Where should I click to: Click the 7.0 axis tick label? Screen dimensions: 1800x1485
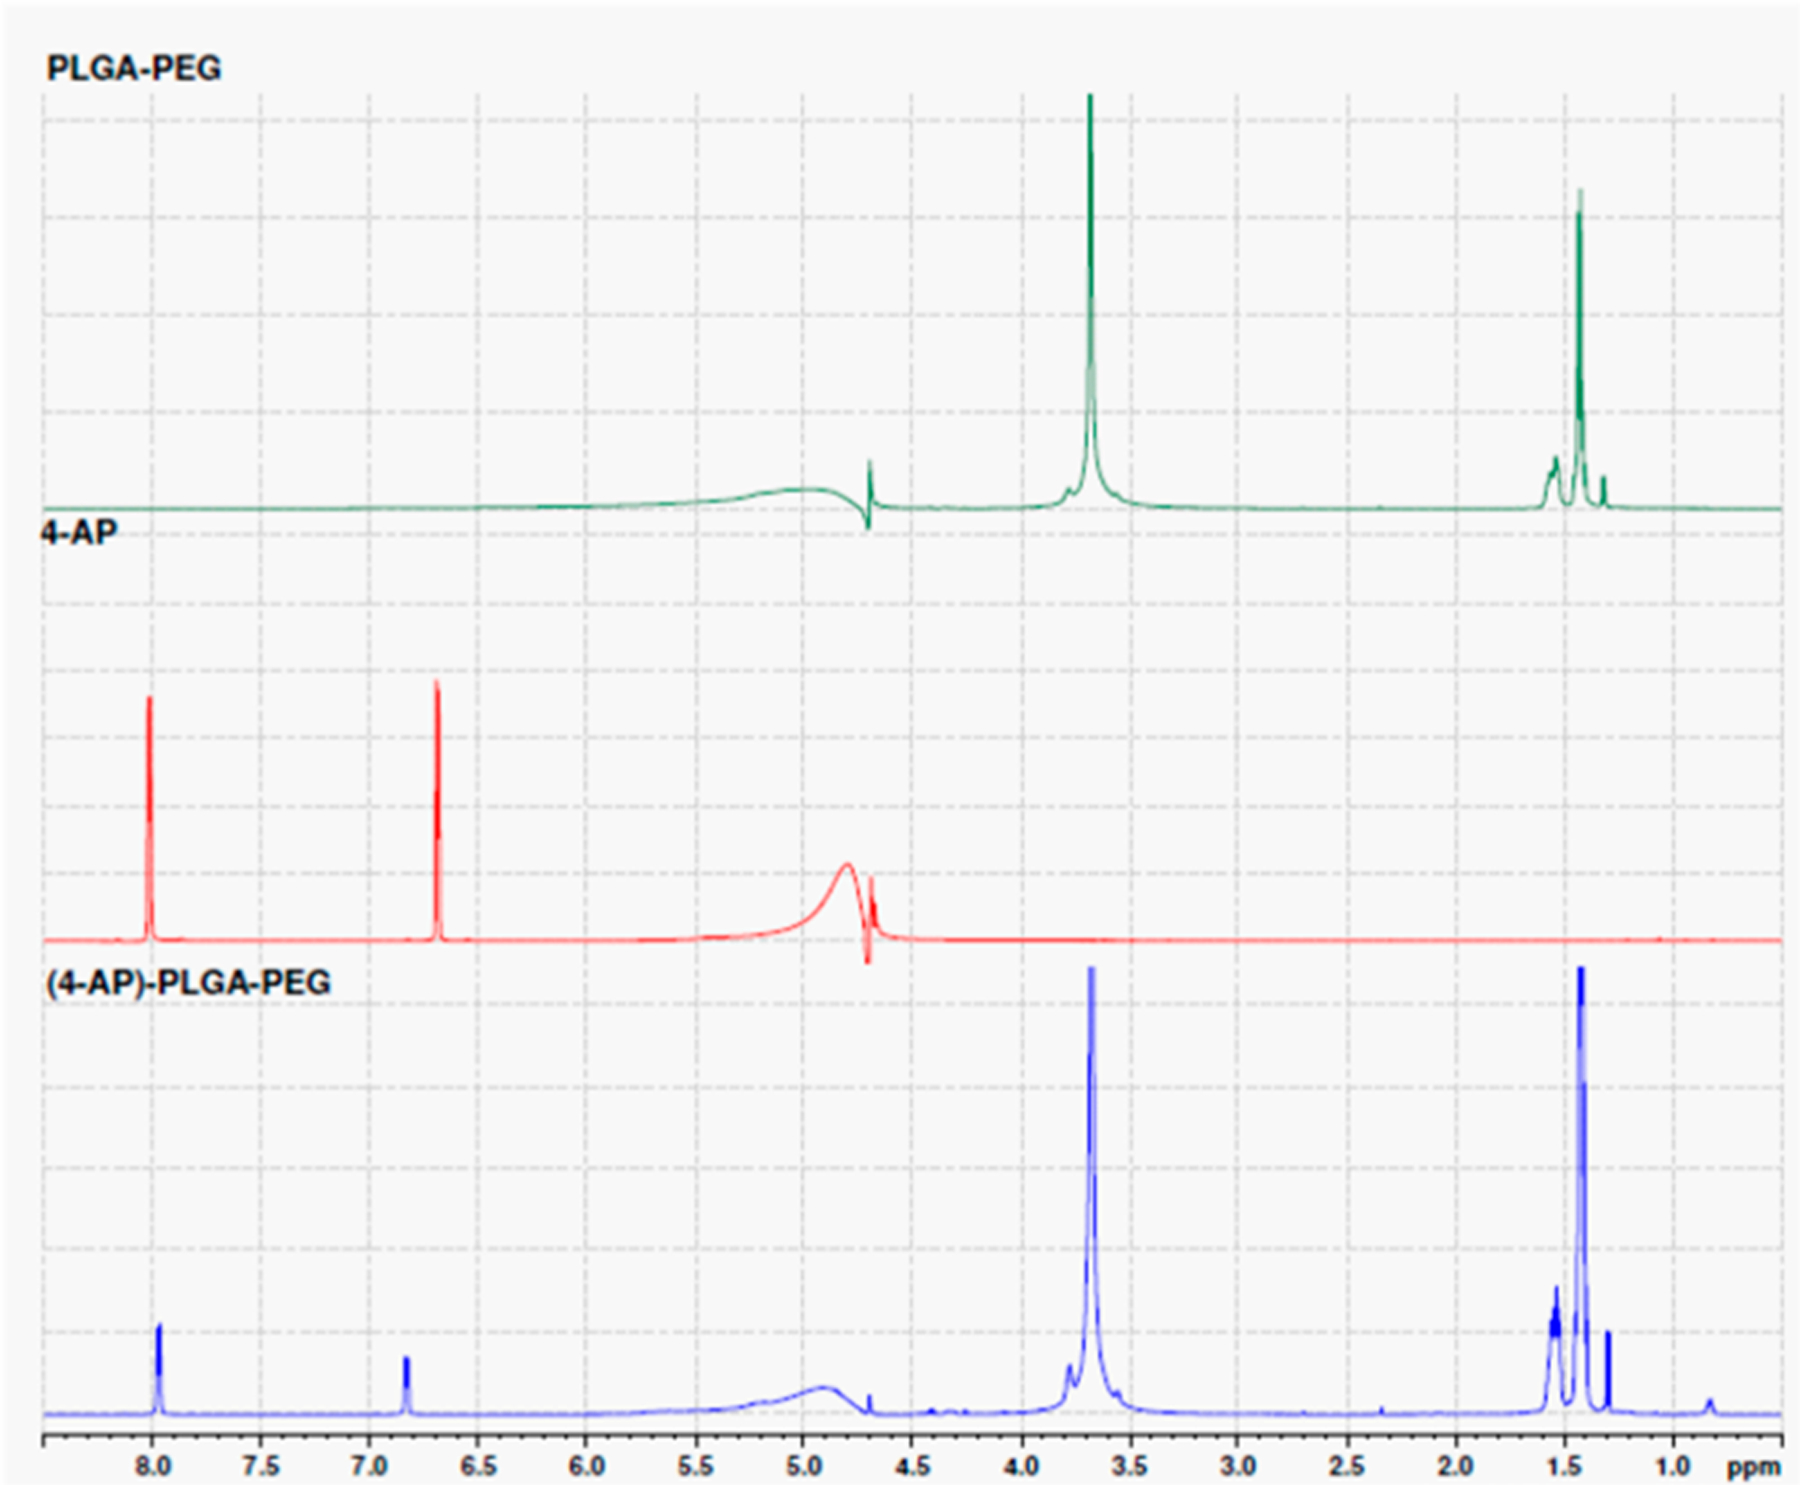[x=370, y=1466]
